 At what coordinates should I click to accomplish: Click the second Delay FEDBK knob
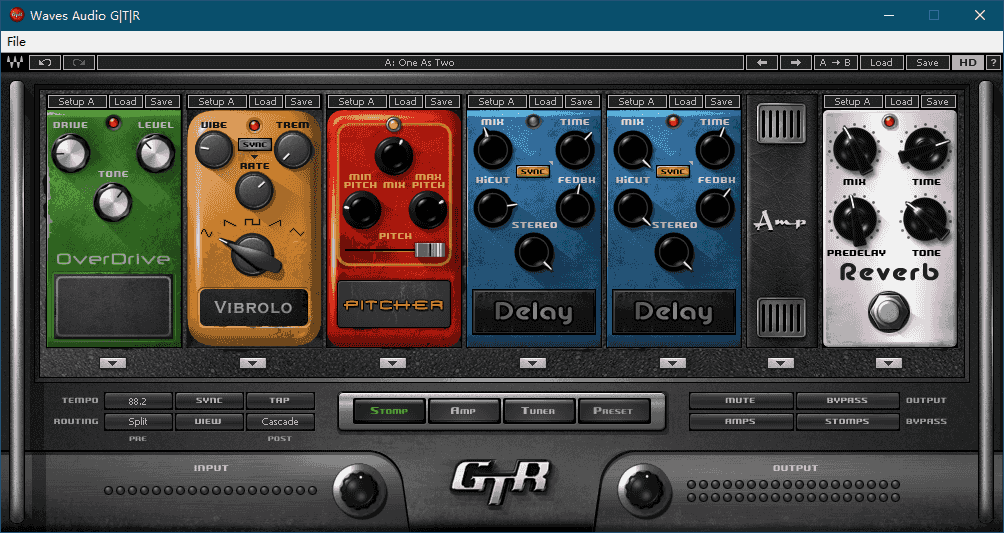coord(715,207)
